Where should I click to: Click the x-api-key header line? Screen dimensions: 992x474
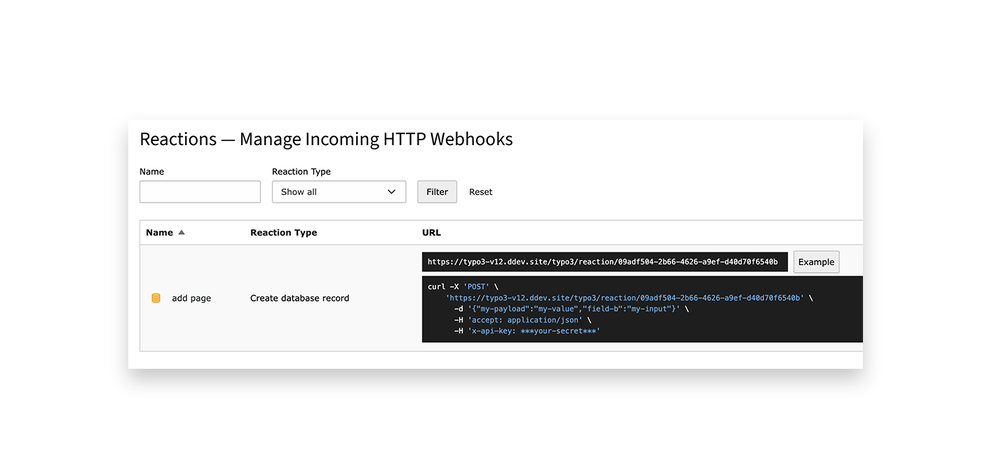pyautogui.click(x=527, y=330)
